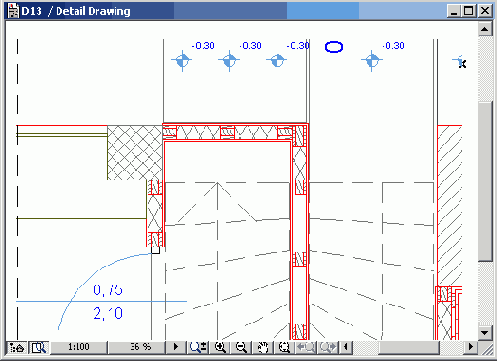
Task: Click the horizontal scrollbar thumb
Action: point(408,347)
